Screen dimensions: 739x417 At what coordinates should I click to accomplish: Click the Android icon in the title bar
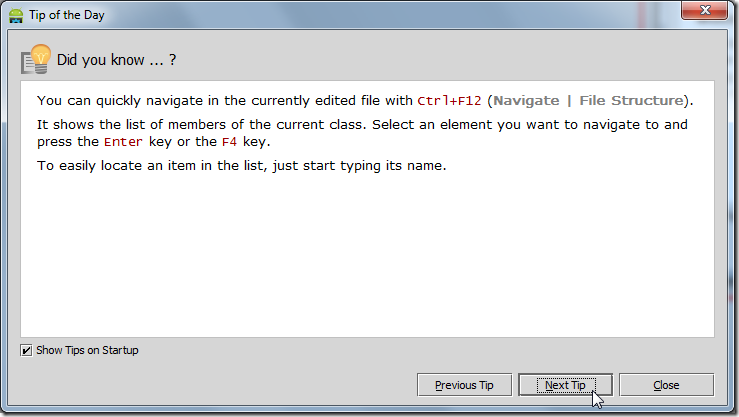click(15, 15)
